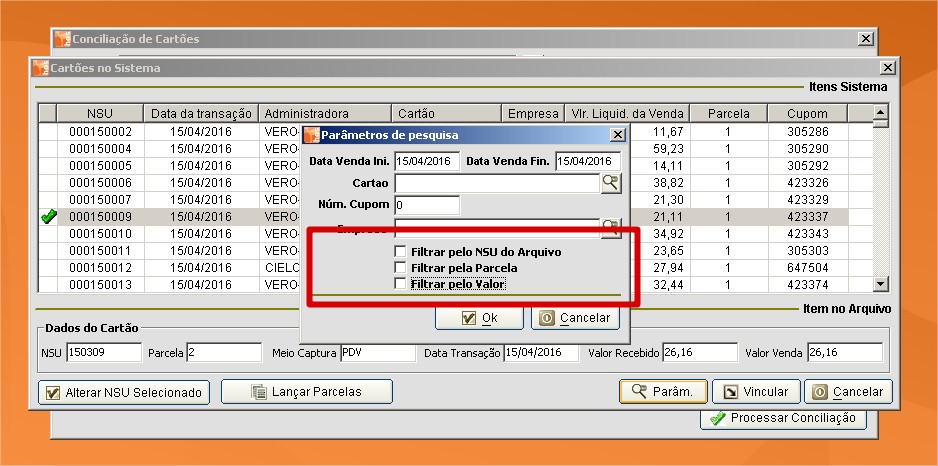Image resolution: width=938 pixels, height=466 pixels.
Task: Close the Cartões no Sistema window
Action: tap(886, 68)
